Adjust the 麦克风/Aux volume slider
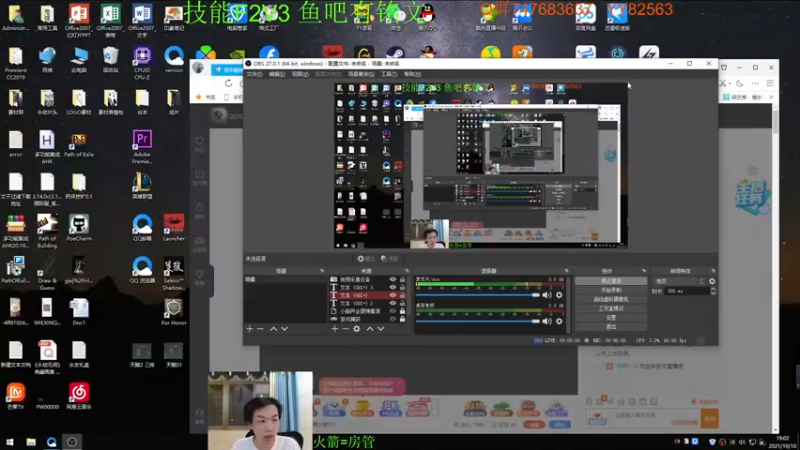 (478, 295)
